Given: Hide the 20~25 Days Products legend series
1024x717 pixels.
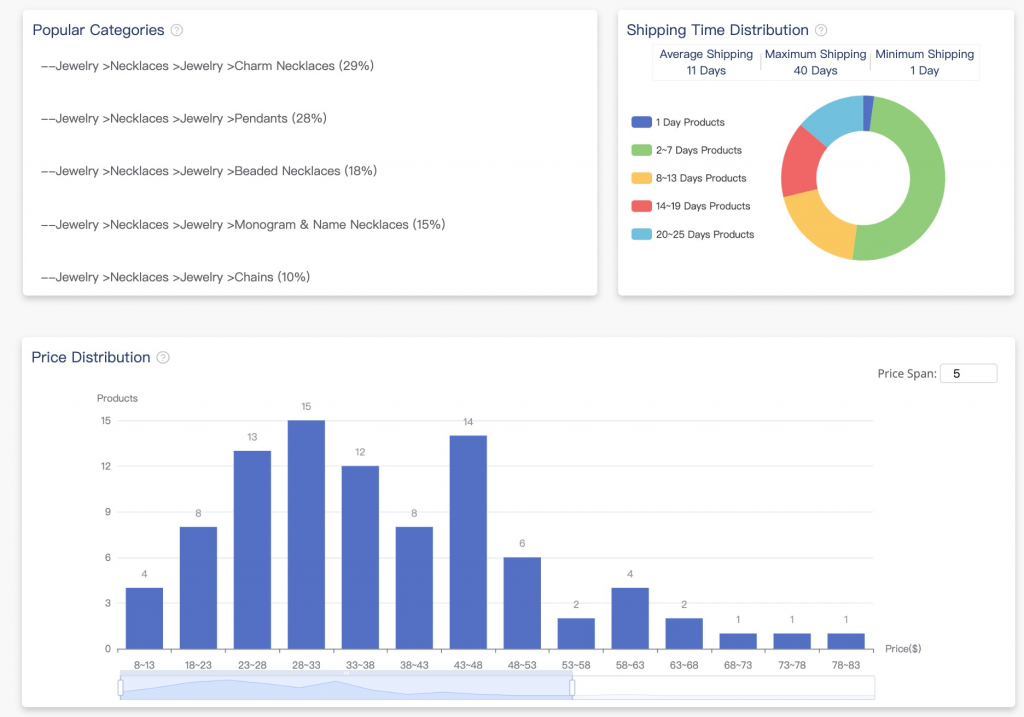Looking at the screenshot, I should pyautogui.click(x=692, y=234).
